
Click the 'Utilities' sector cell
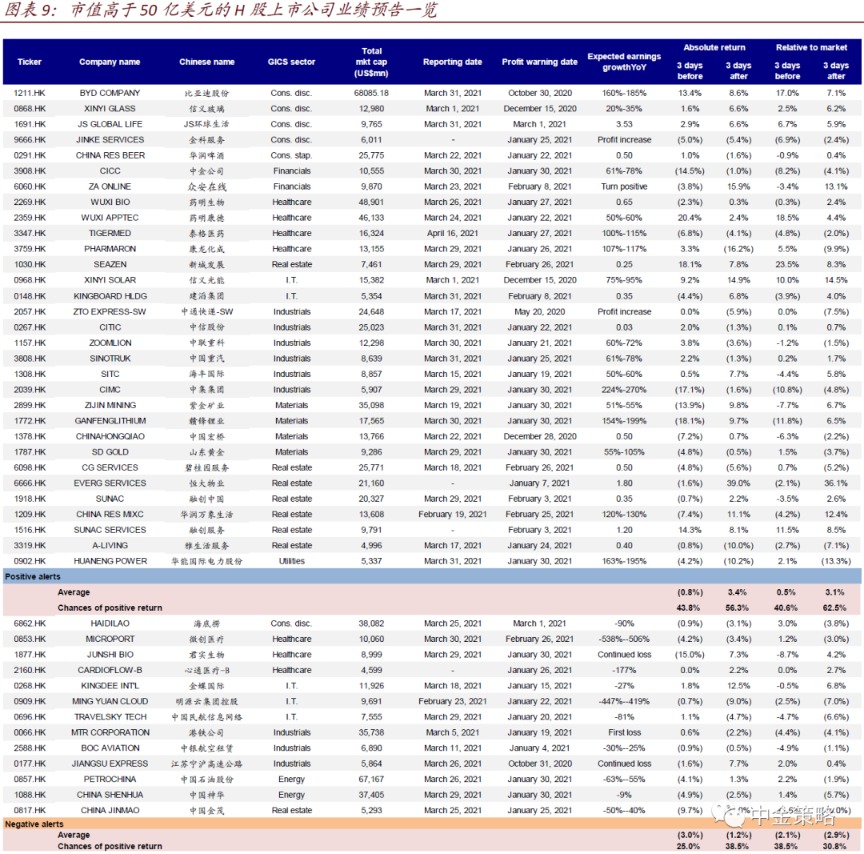[291, 561]
